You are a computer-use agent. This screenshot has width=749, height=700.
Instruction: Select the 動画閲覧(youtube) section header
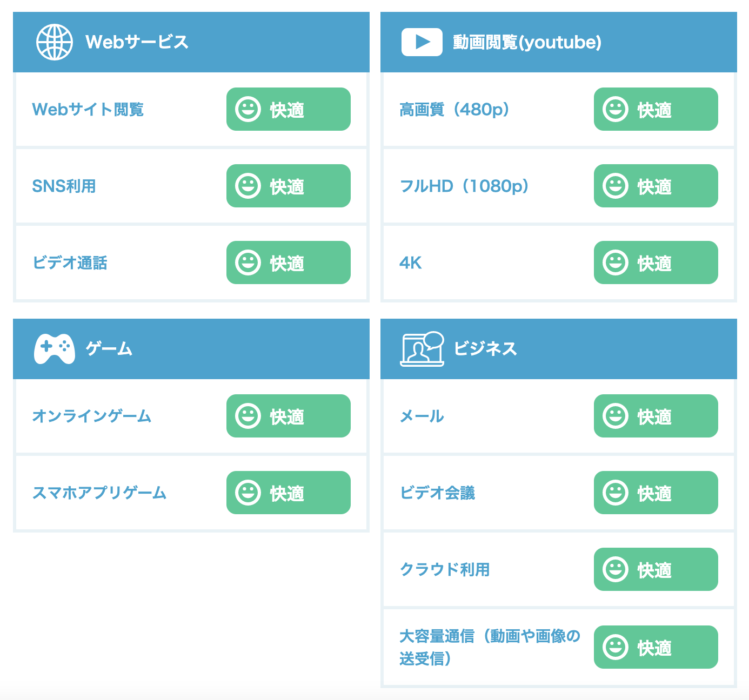tap(526, 42)
